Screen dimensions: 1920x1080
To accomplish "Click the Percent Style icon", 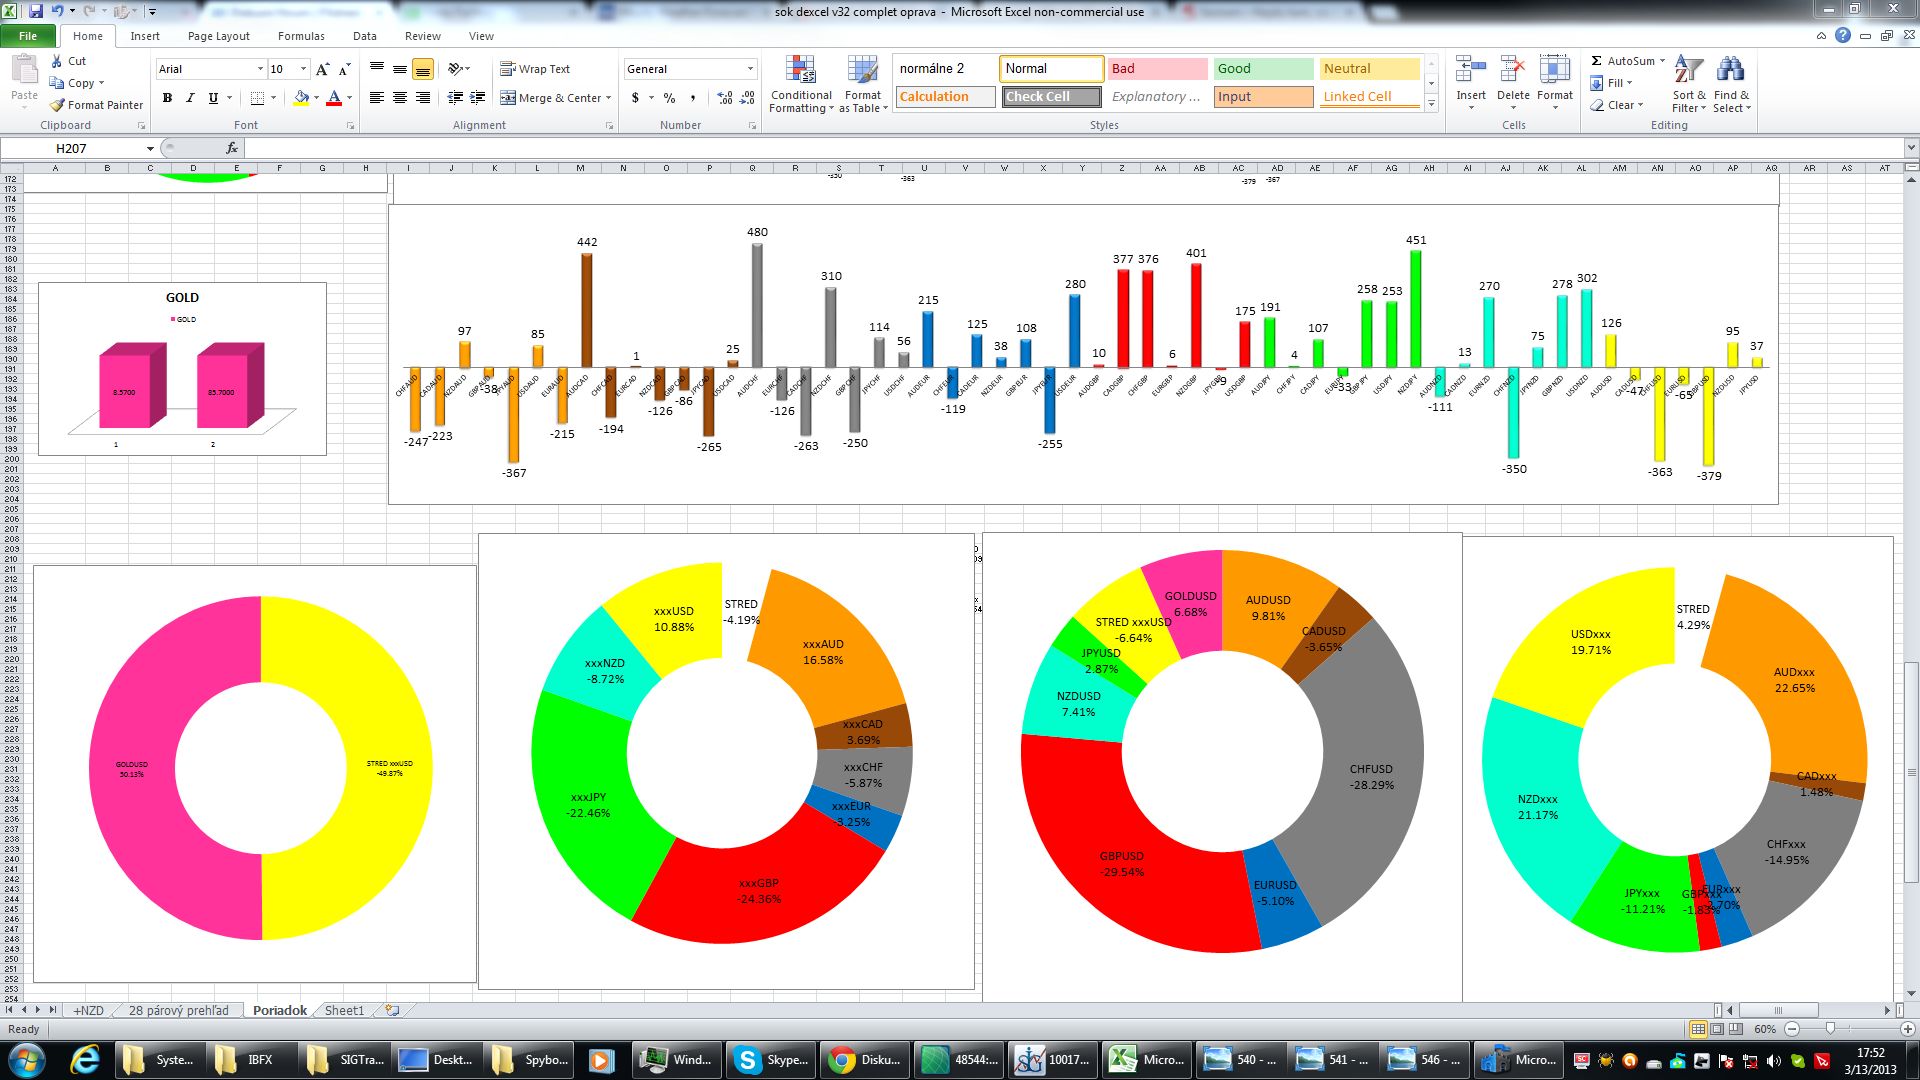I will coord(669,98).
